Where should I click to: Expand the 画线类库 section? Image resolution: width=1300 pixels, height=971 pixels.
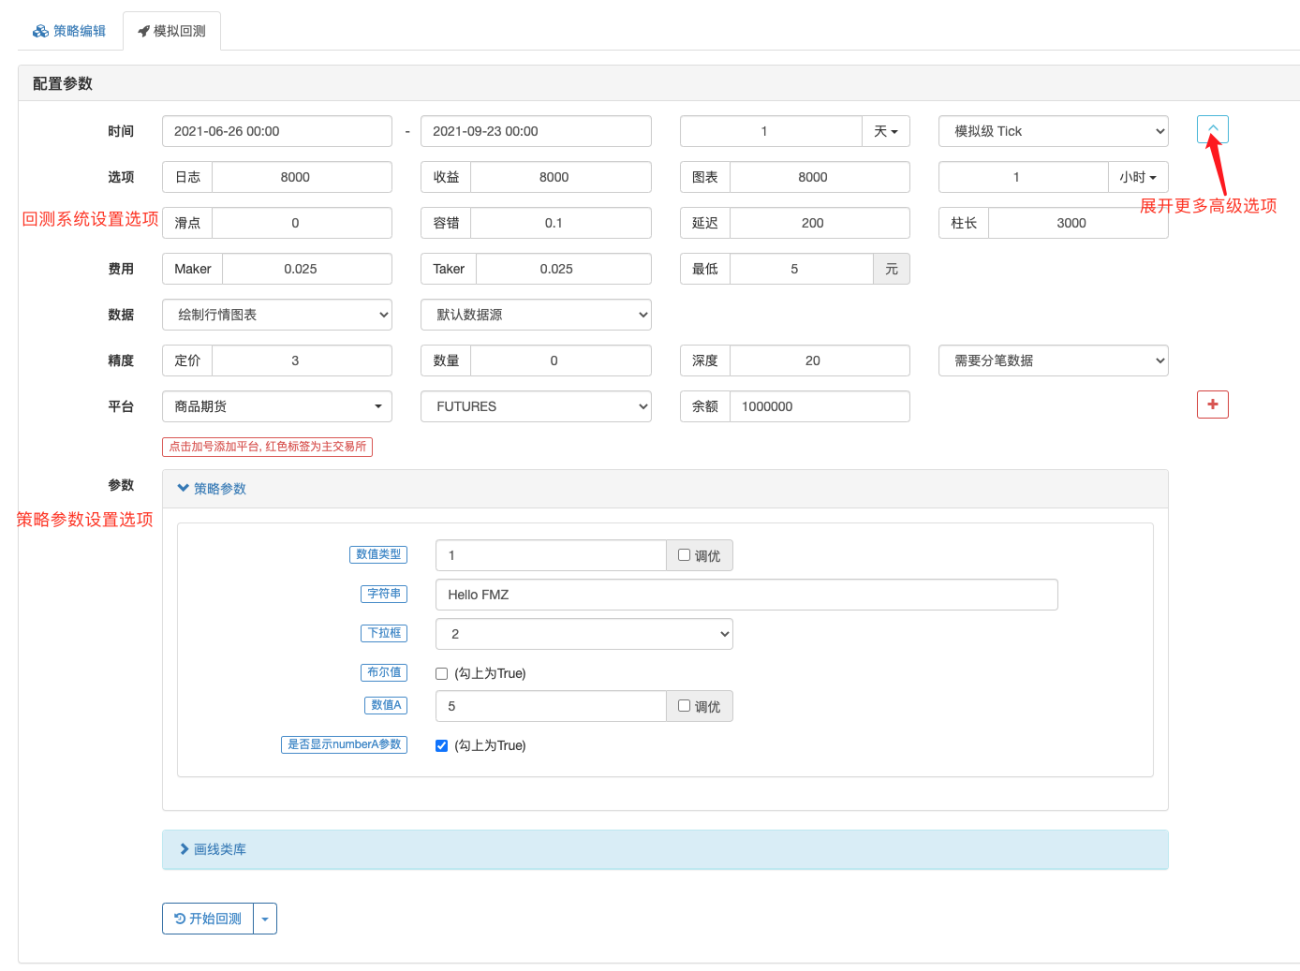[x=665, y=849]
